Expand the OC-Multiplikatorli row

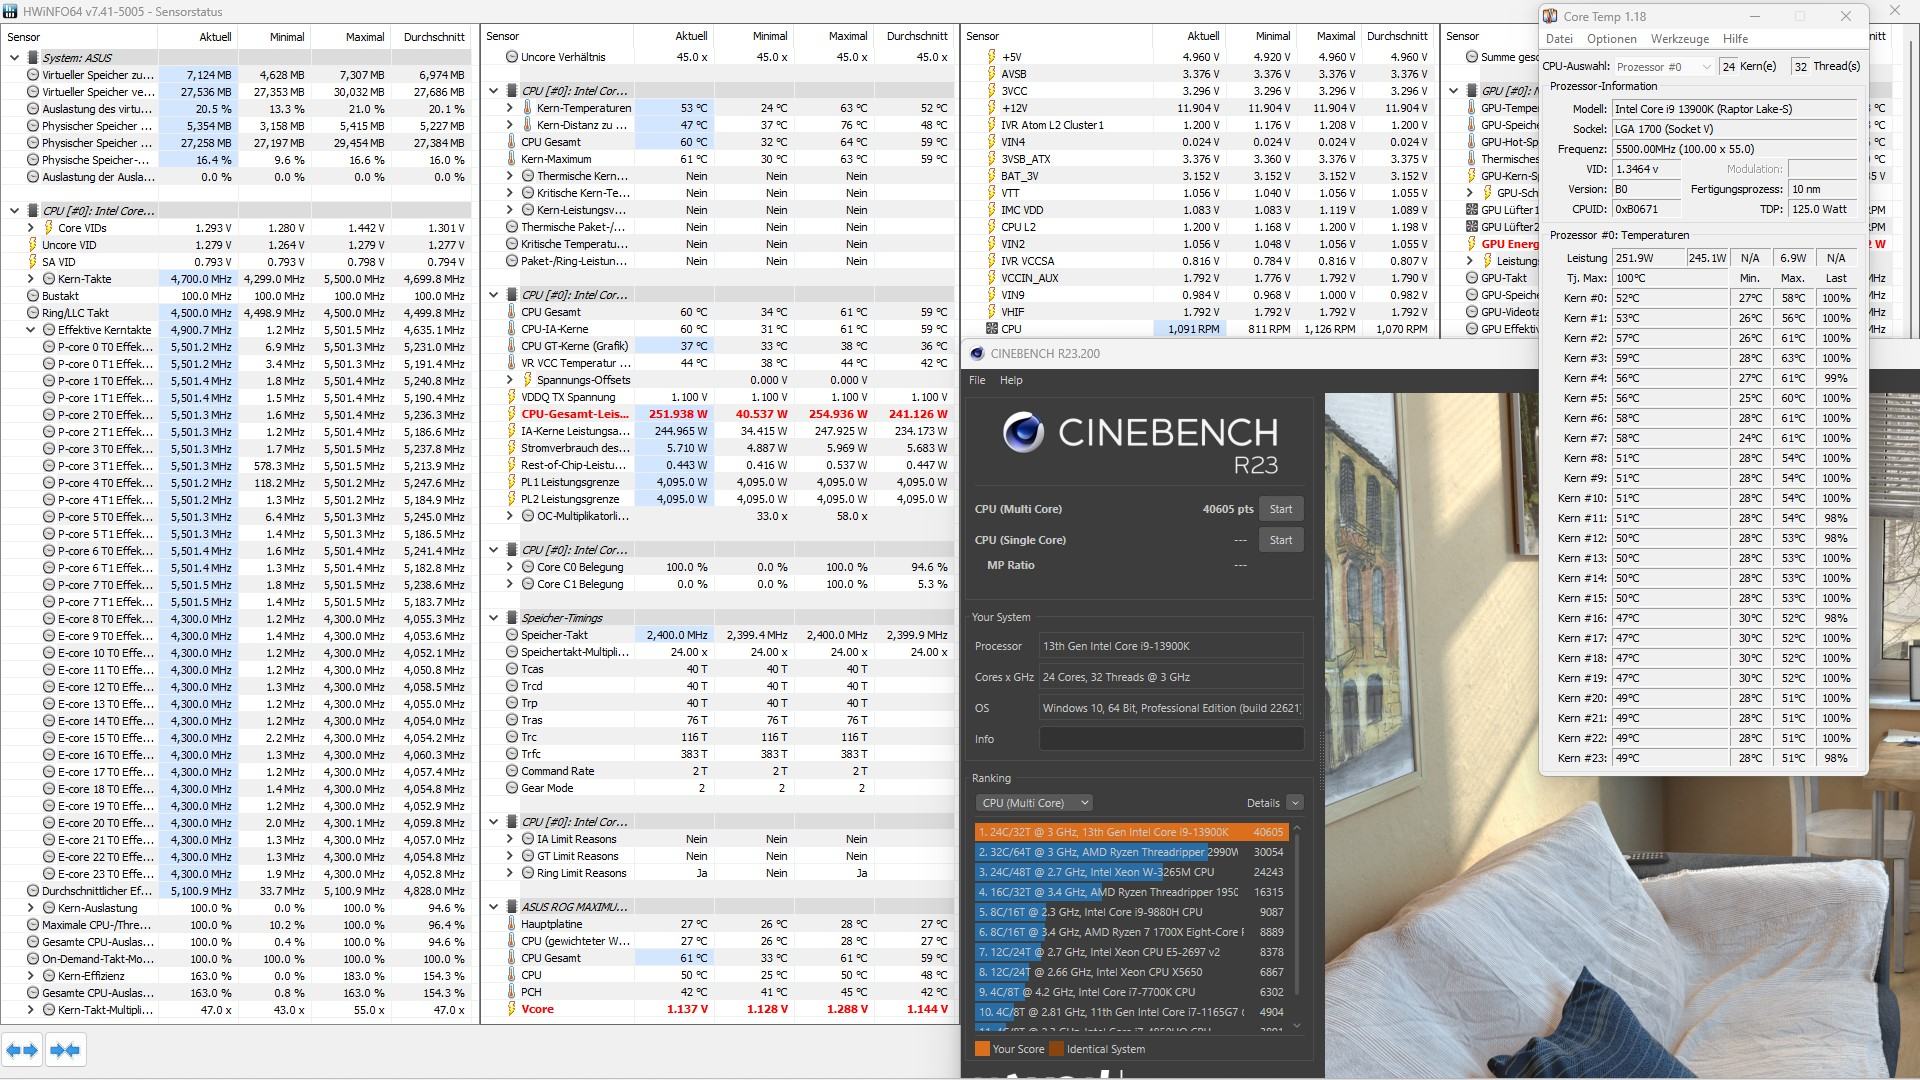pos(510,516)
